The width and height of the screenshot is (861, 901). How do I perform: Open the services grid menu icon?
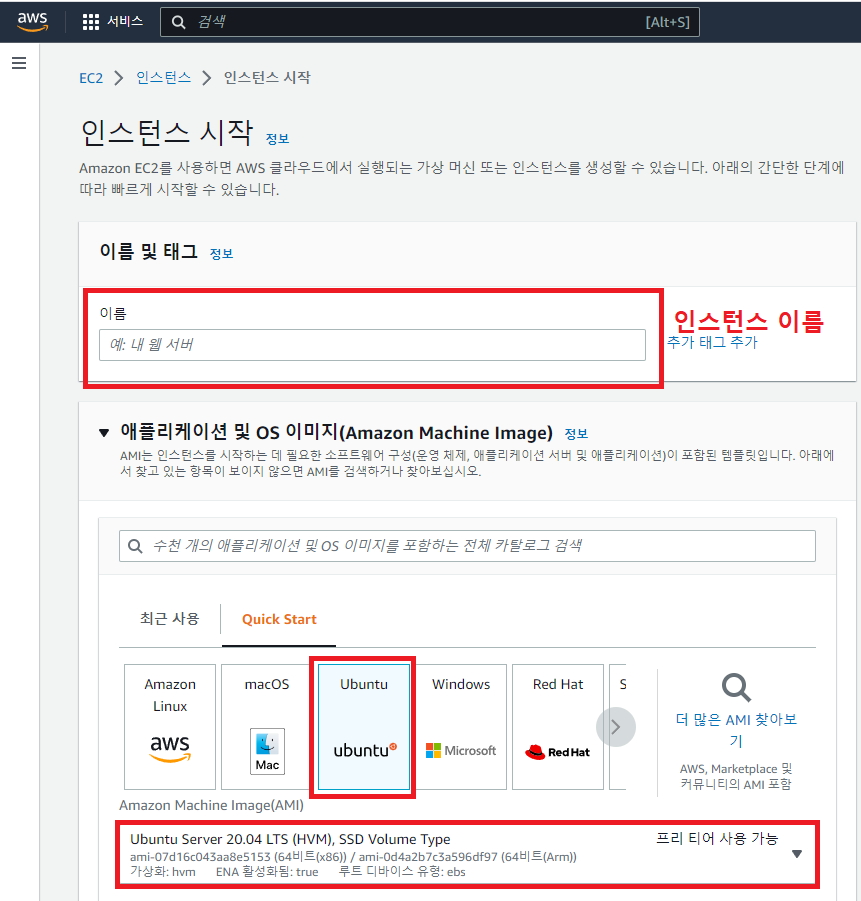click(91, 22)
